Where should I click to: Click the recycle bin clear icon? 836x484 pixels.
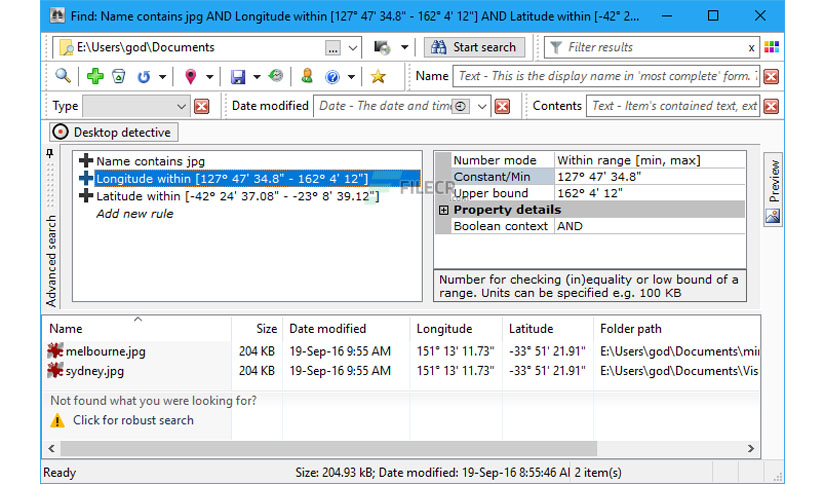(x=118, y=76)
